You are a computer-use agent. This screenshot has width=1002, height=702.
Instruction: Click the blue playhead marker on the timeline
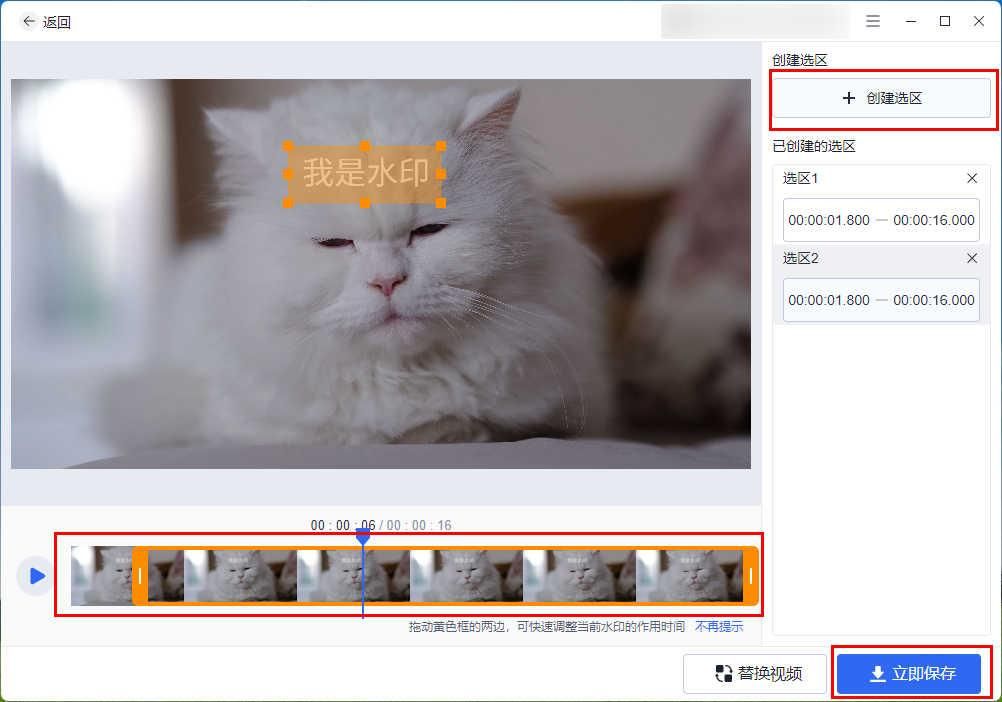362,537
